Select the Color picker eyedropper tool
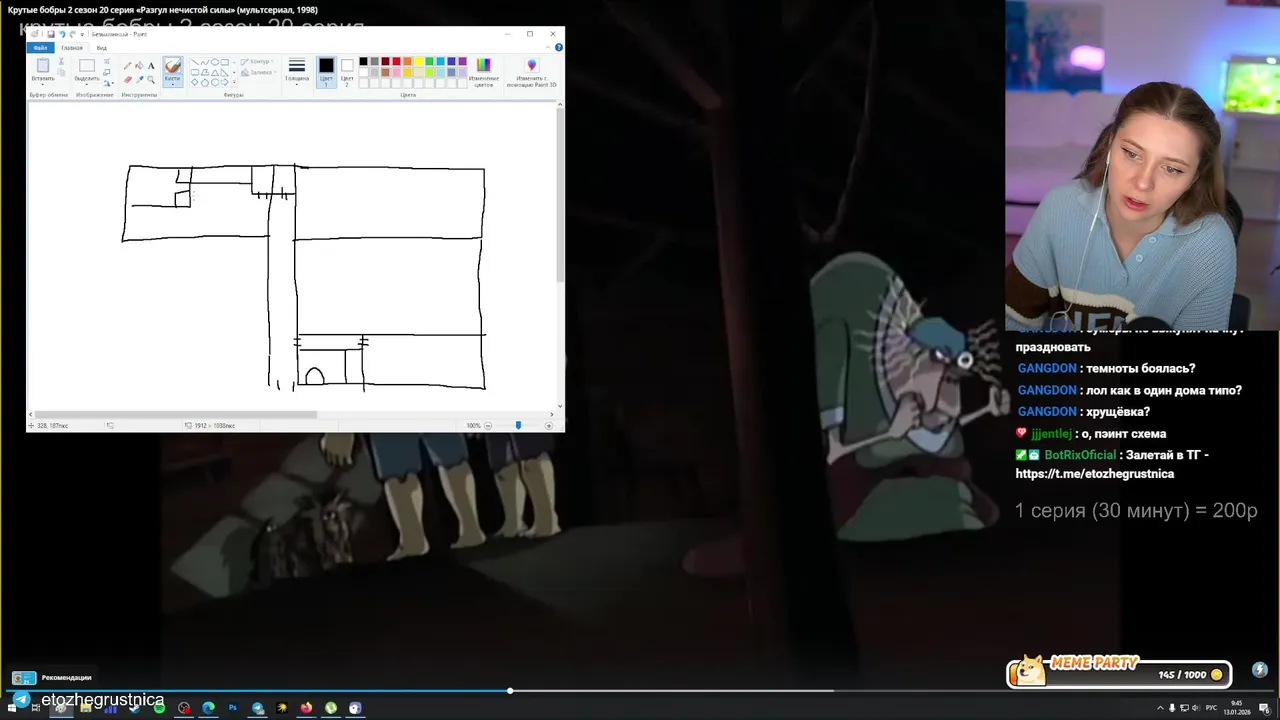 click(139, 80)
